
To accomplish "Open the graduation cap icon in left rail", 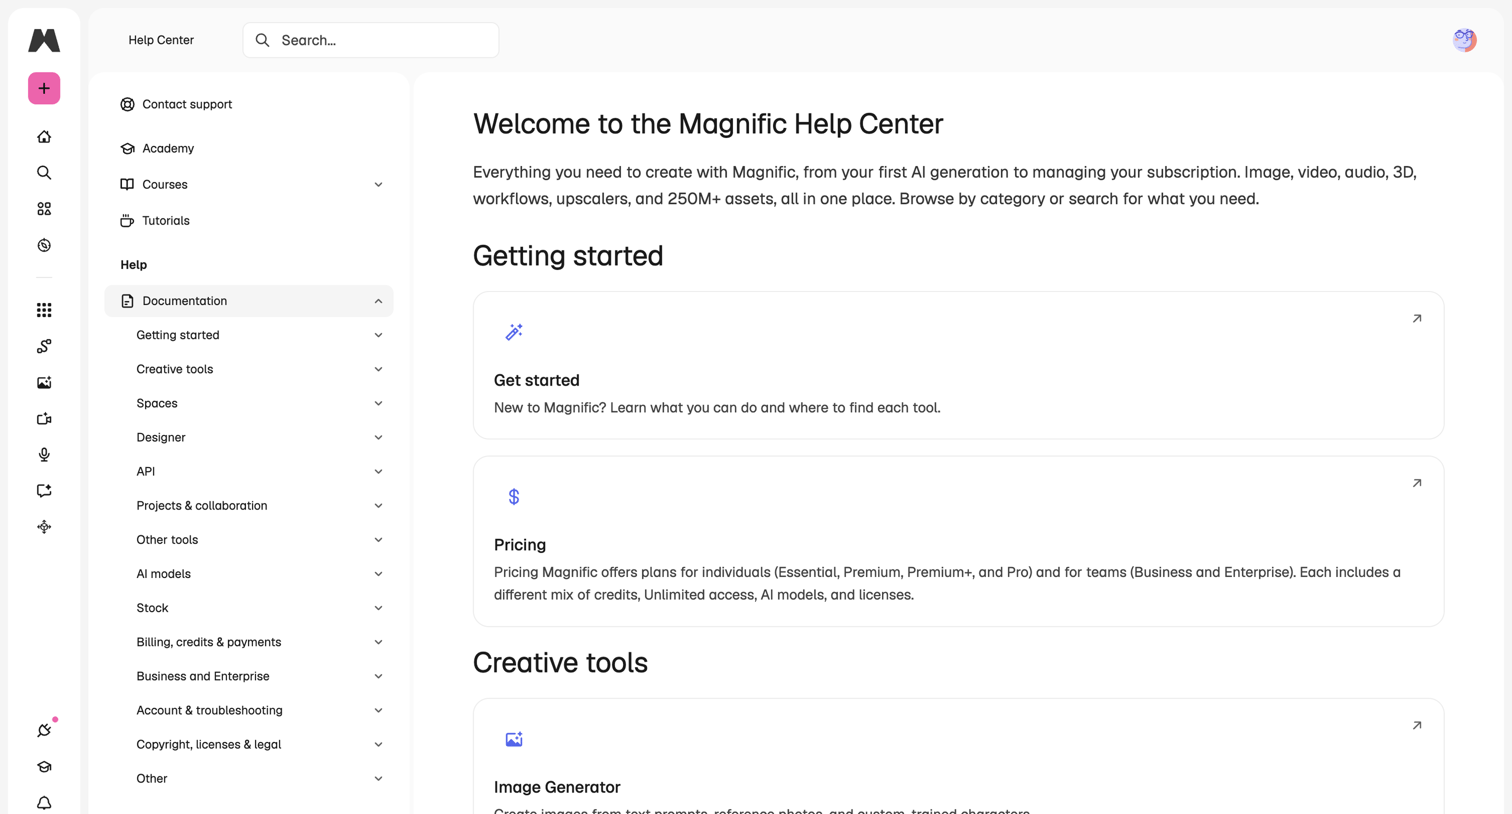I will pos(44,767).
